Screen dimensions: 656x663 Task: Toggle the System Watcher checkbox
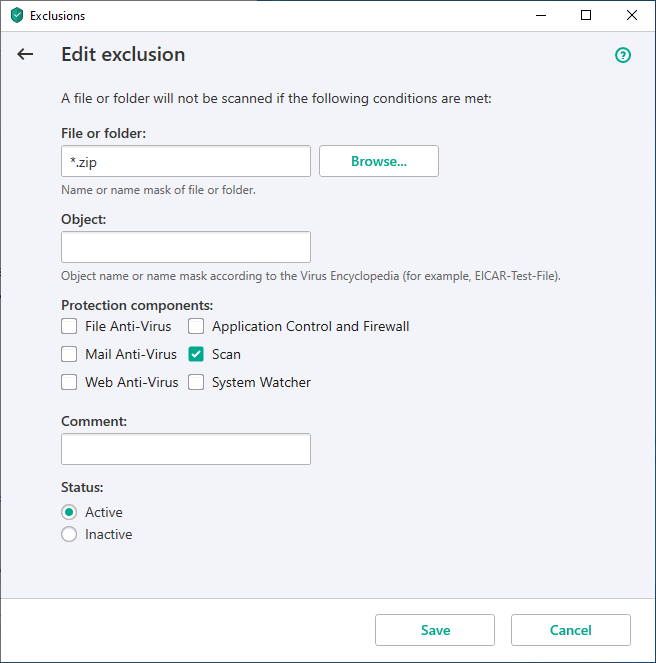click(196, 382)
